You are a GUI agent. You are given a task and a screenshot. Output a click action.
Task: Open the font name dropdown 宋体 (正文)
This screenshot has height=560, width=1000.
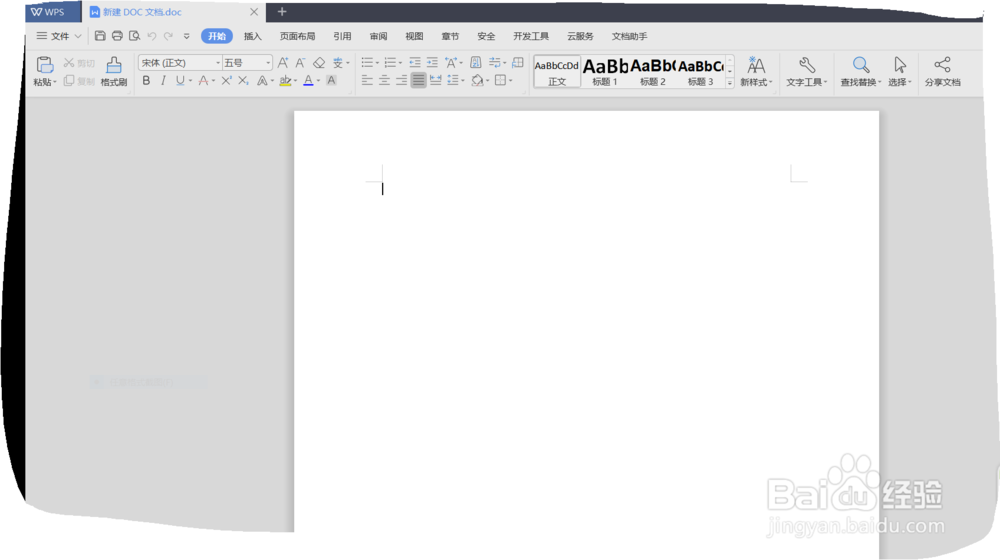tap(217, 63)
